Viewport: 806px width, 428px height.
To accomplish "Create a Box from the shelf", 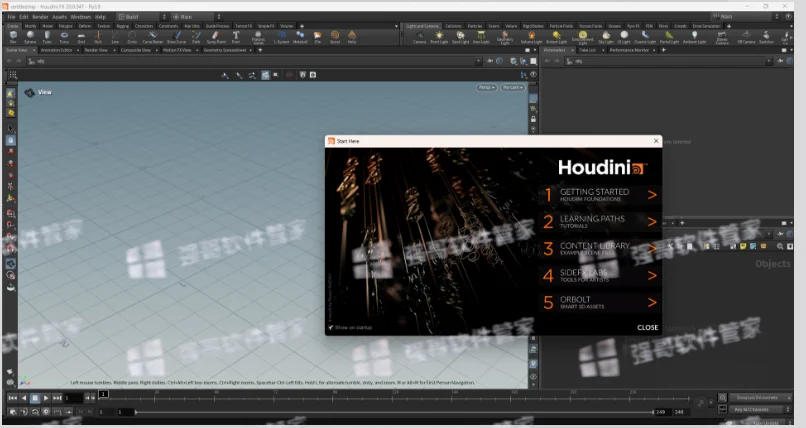I will click(13, 37).
